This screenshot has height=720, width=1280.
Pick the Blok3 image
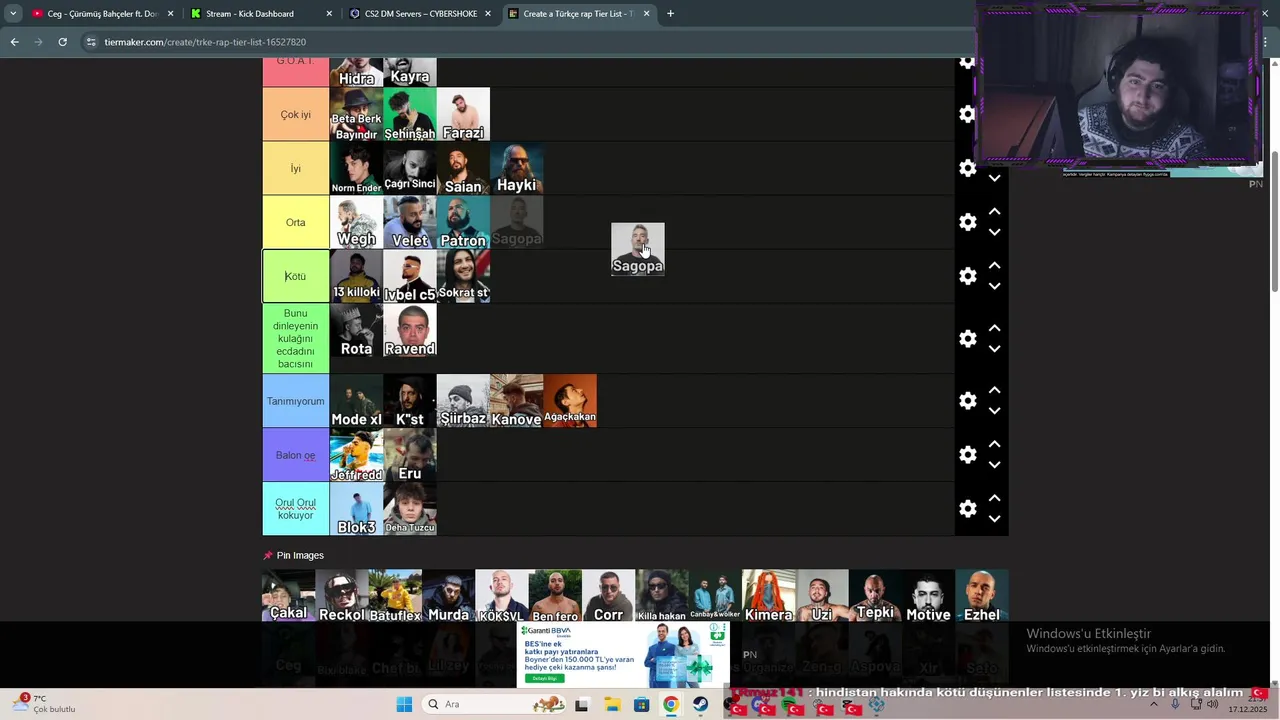click(356, 509)
